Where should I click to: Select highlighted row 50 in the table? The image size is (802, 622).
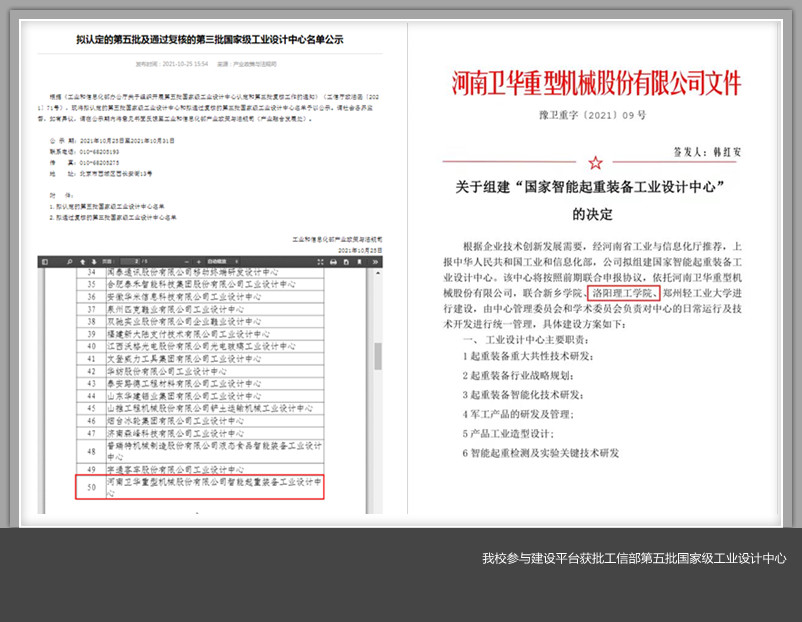point(200,486)
